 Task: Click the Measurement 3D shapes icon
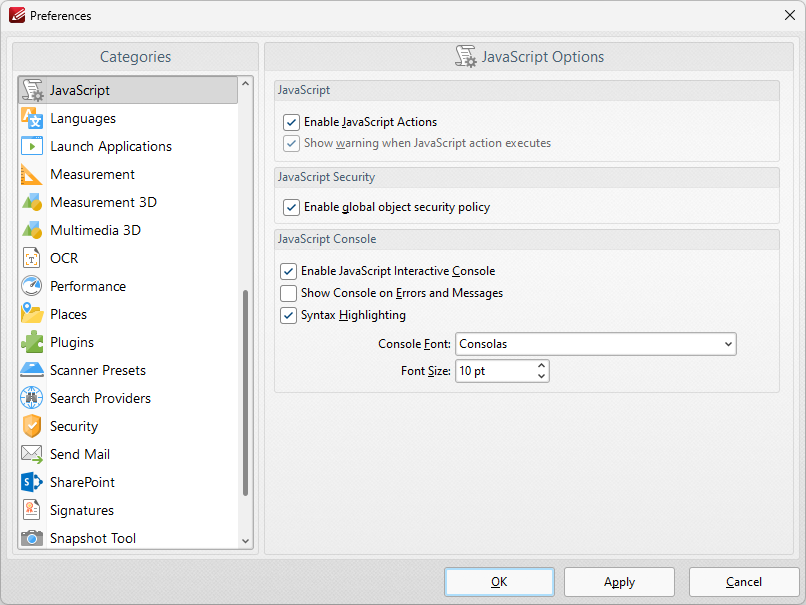pos(32,202)
